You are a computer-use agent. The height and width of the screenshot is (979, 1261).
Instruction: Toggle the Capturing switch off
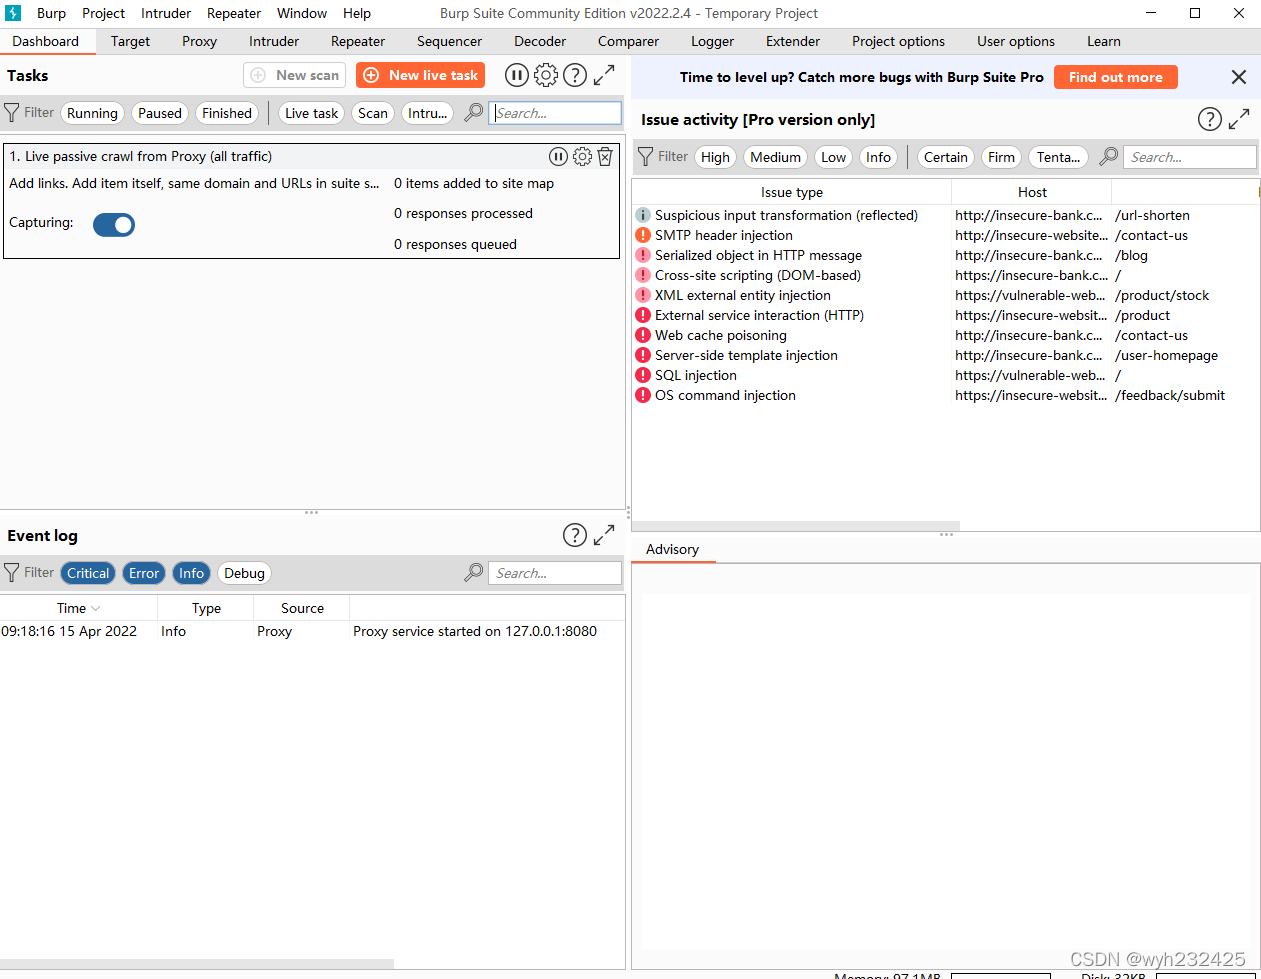(x=114, y=225)
